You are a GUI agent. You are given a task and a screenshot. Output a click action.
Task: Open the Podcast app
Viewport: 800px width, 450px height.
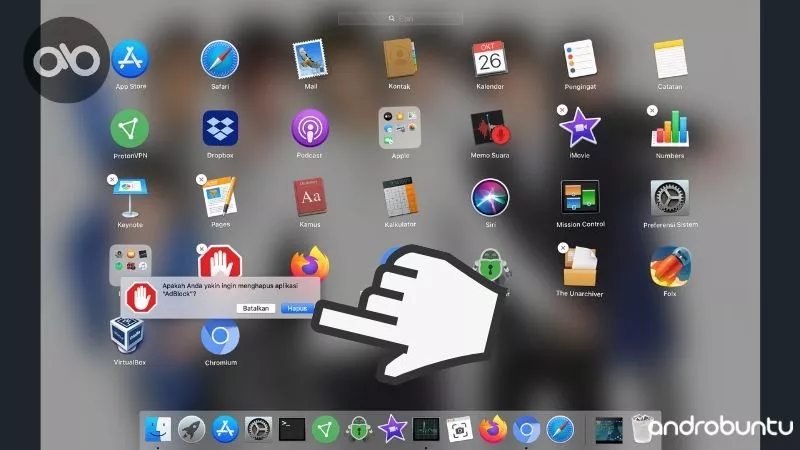click(310, 128)
